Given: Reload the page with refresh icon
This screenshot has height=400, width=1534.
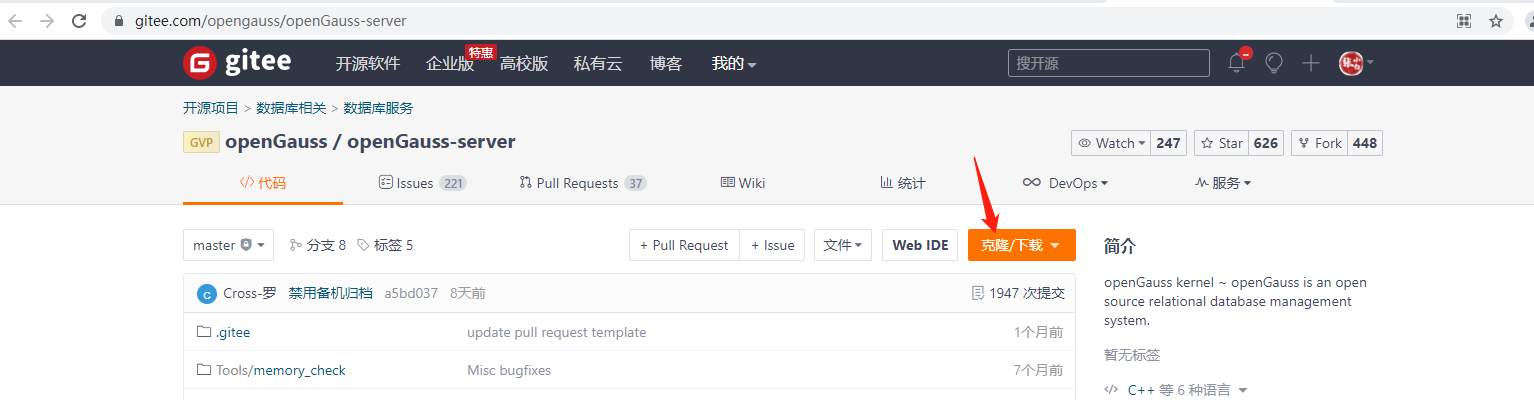Looking at the screenshot, I should 78,20.
